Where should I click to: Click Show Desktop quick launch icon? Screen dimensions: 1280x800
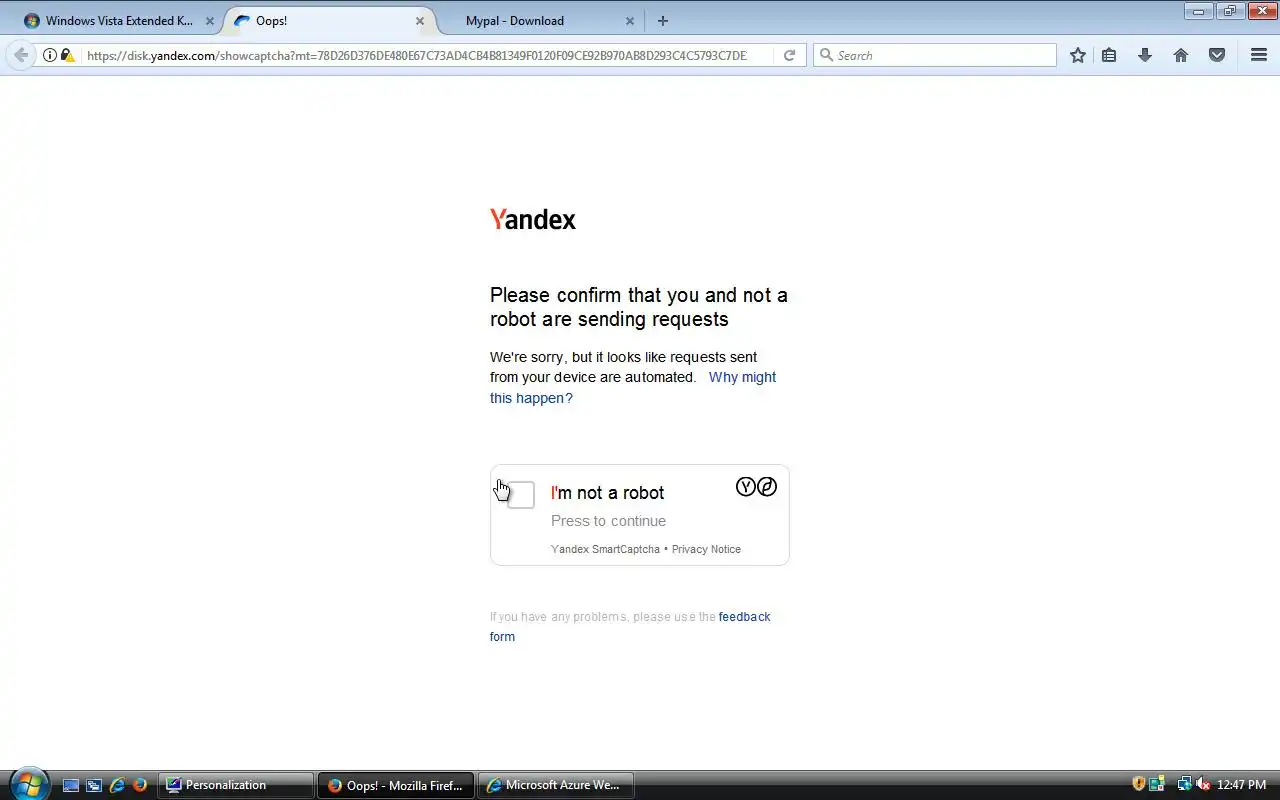coord(71,785)
